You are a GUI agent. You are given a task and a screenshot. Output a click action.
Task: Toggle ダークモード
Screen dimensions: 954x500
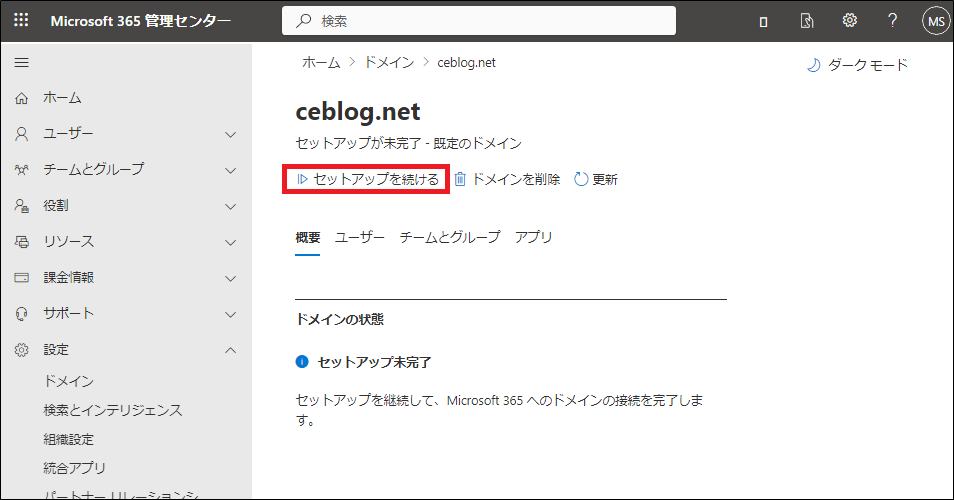pyautogui.click(x=857, y=65)
